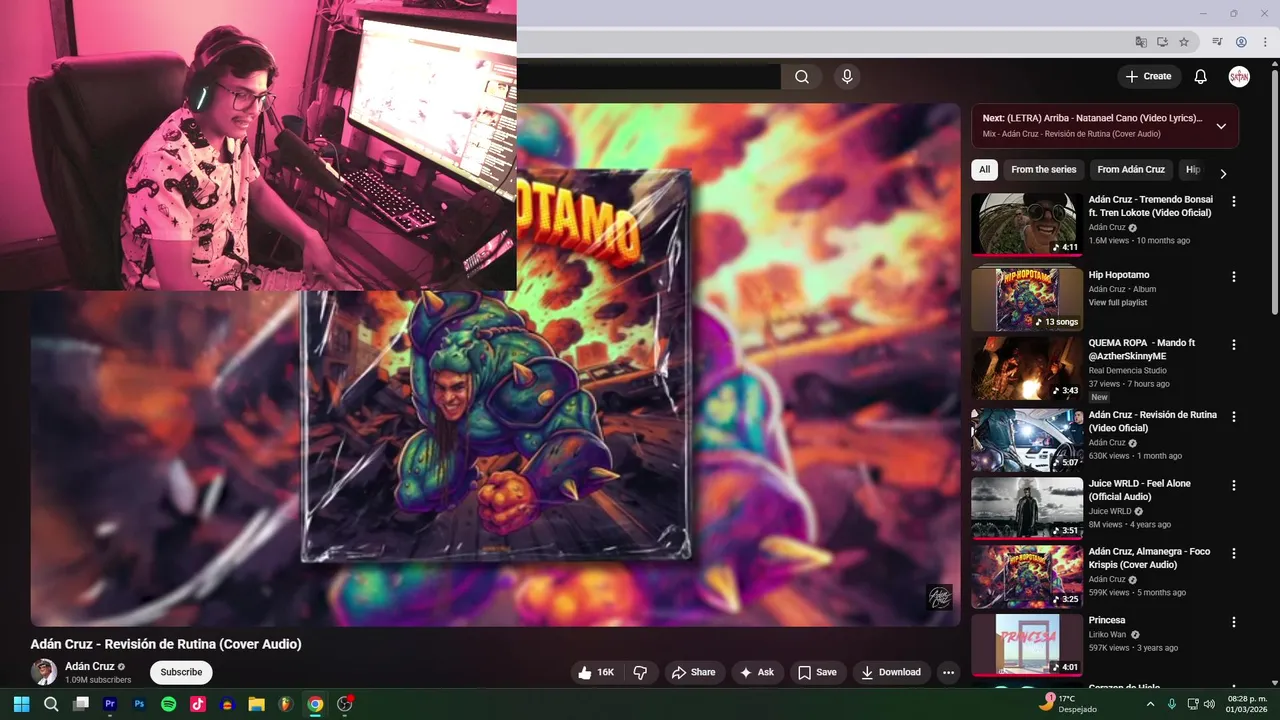
Task: Open Windows taskbar search
Action: coord(51,704)
